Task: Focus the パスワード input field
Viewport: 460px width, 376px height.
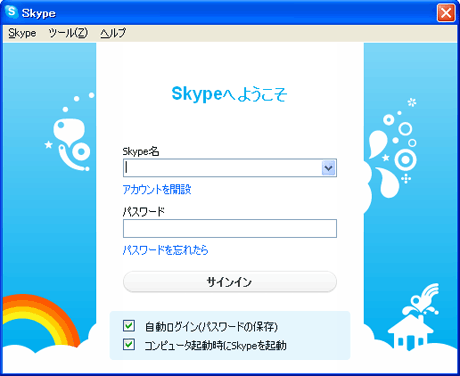Action: [230, 228]
